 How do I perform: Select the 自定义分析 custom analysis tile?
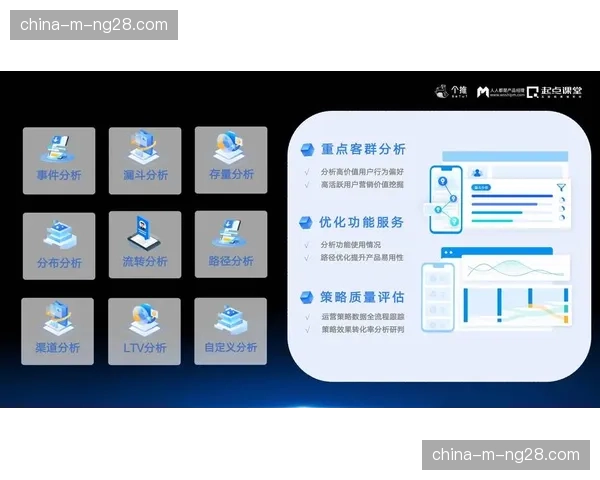[x=230, y=331]
